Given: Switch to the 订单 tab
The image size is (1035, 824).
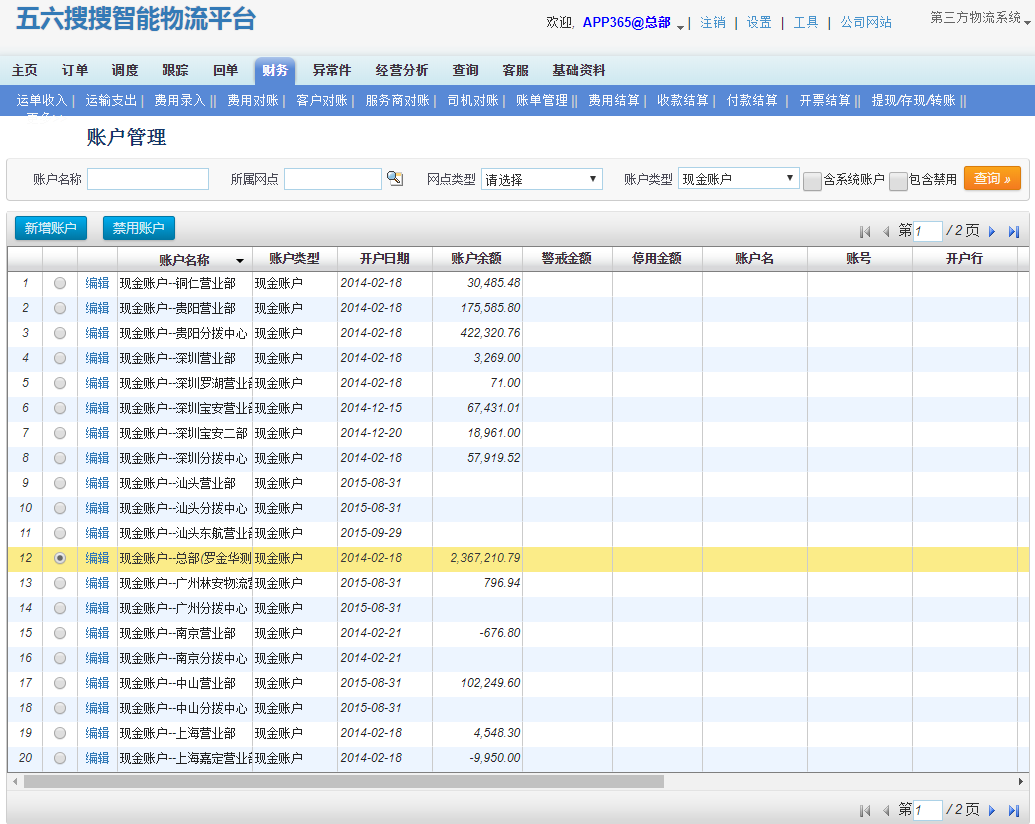Looking at the screenshot, I should point(75,71).
